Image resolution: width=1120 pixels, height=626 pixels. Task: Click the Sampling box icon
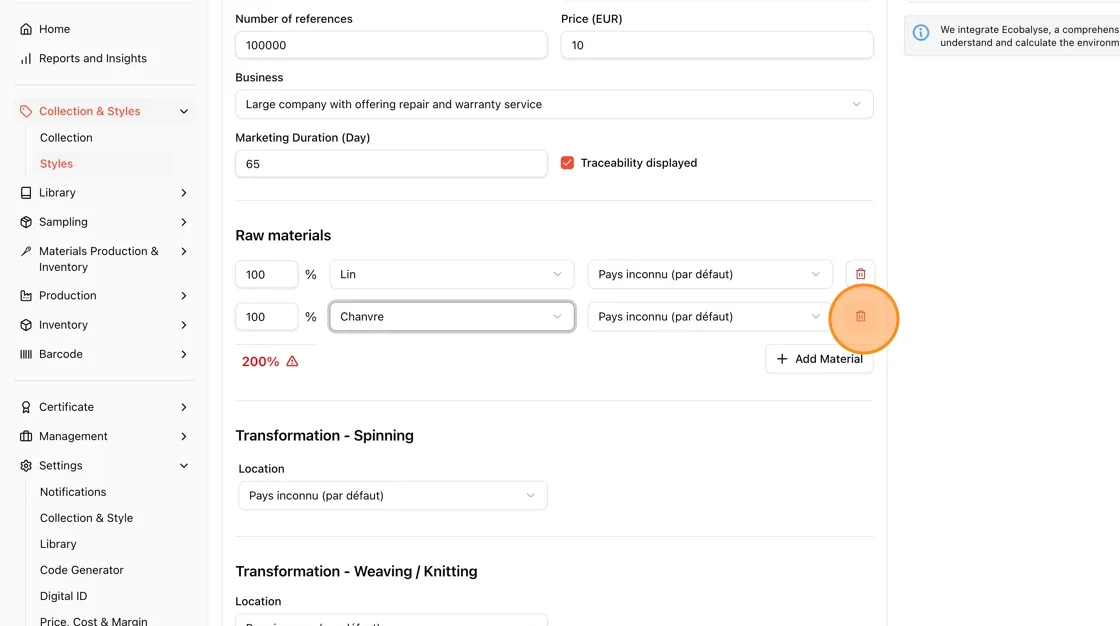(26, 222)
